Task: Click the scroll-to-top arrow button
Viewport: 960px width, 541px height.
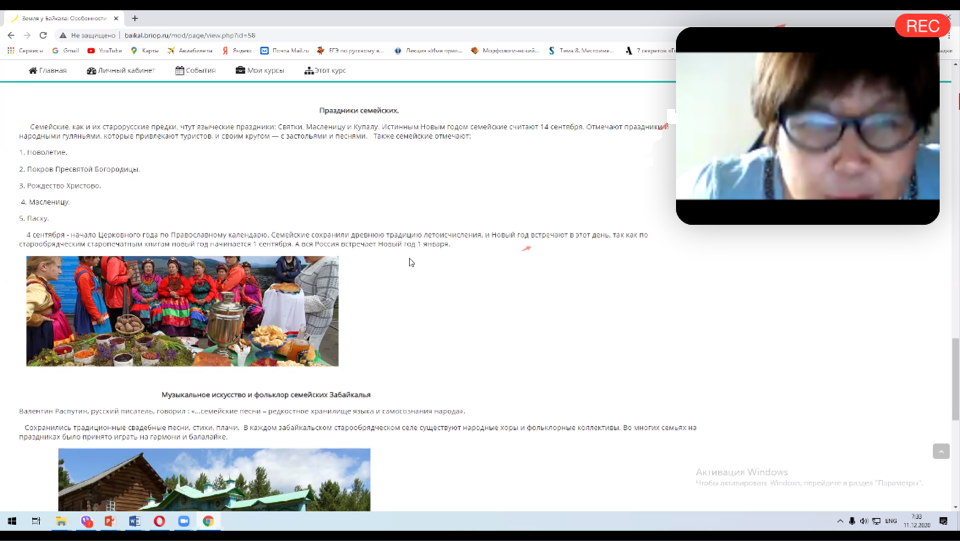Action: coord(941,451)
